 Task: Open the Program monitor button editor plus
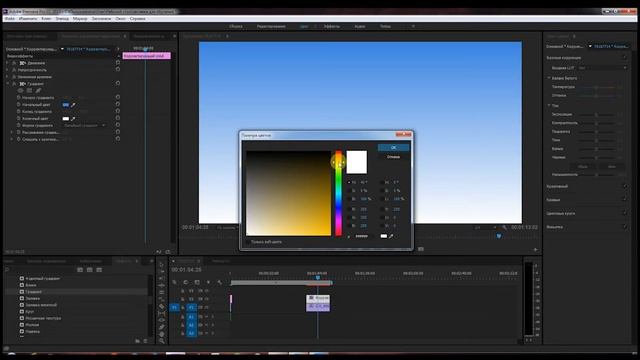536,249
